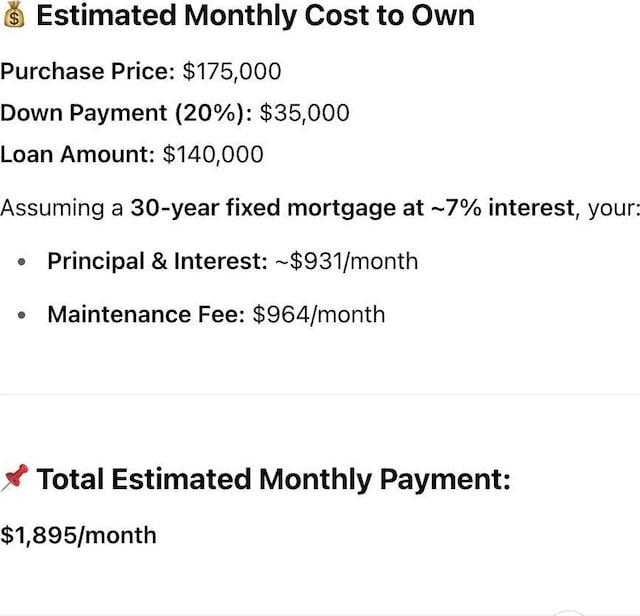Click the $964/month maintenance value

coord(319,315)
